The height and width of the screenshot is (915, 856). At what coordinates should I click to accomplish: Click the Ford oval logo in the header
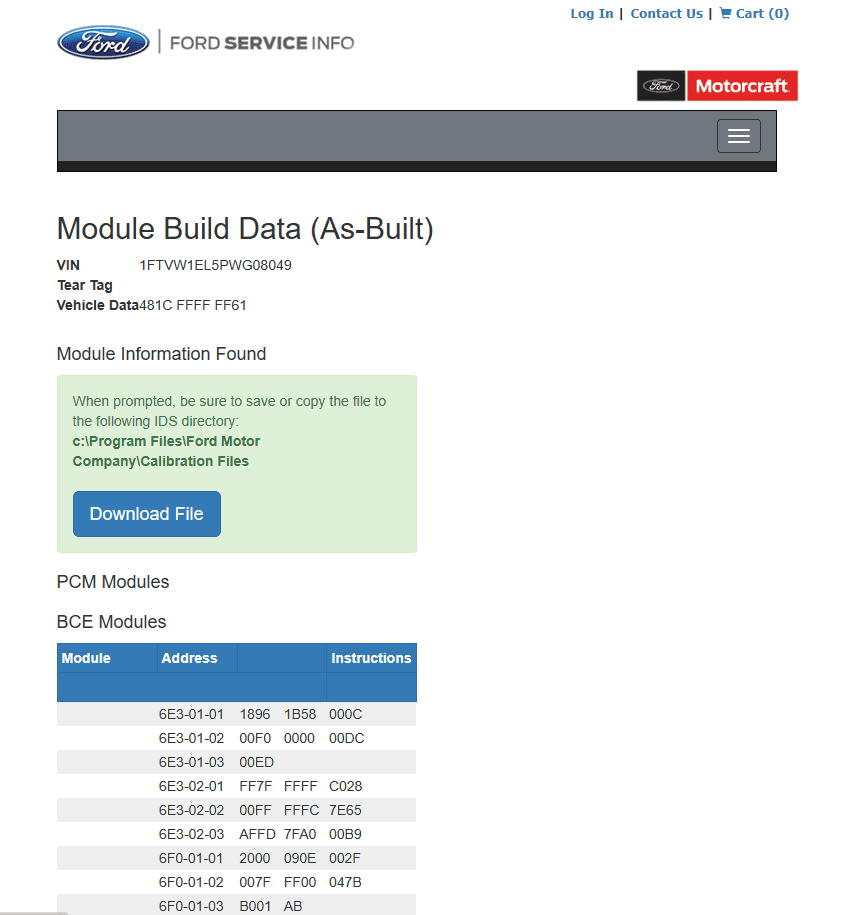coord(103,42)
